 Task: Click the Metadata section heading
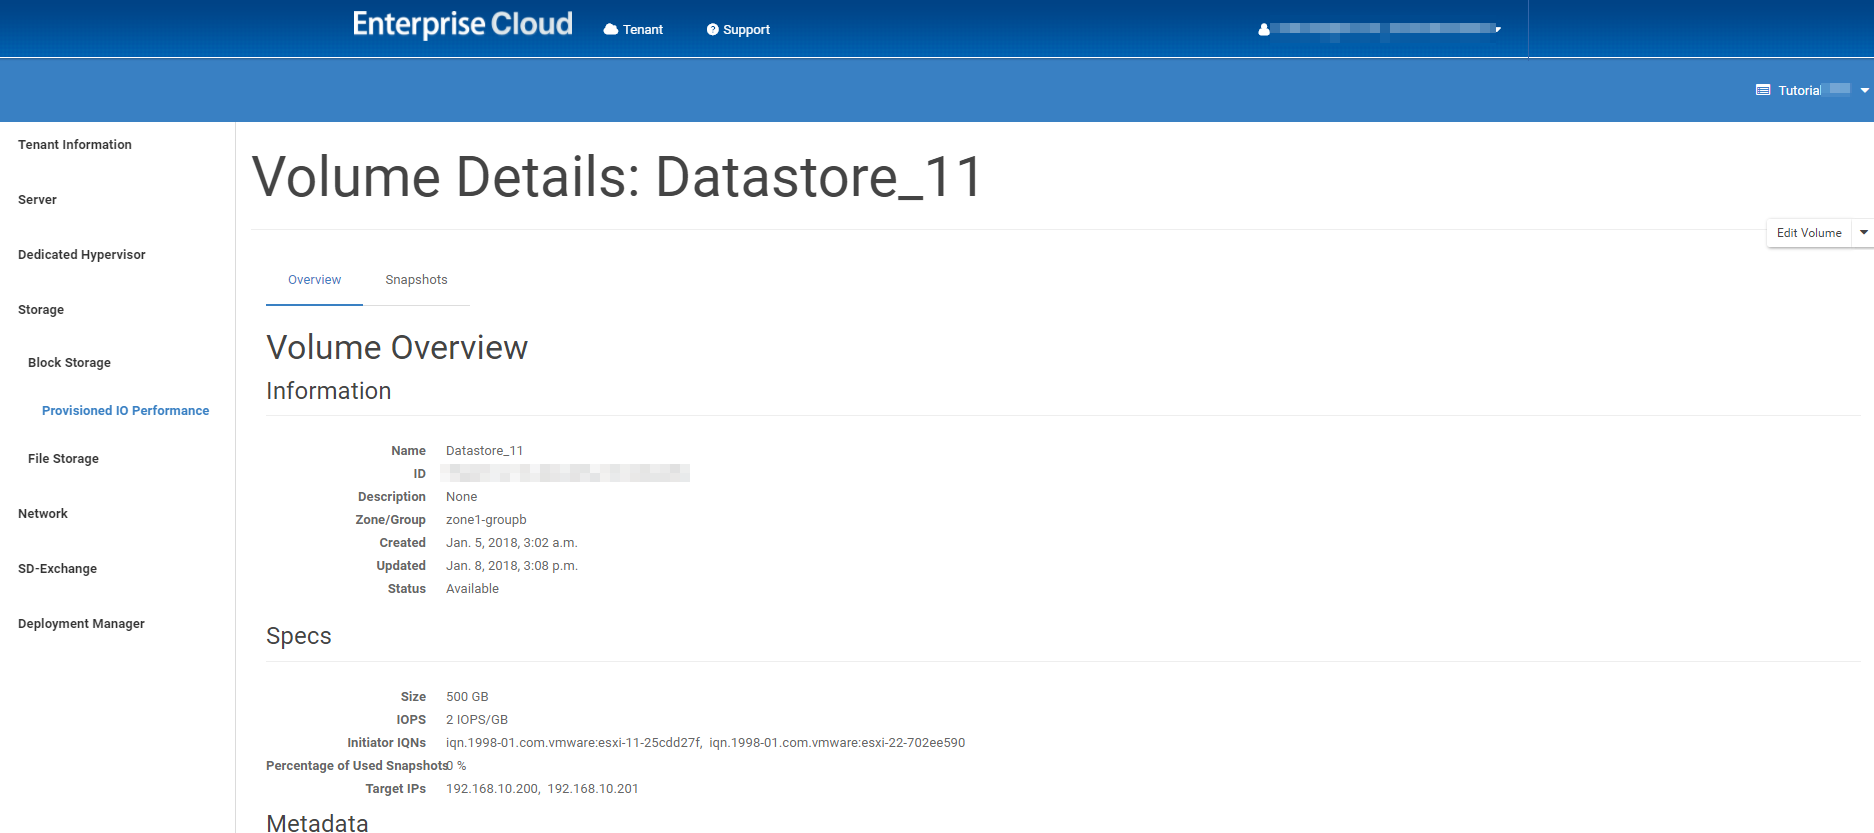point(317,823)
